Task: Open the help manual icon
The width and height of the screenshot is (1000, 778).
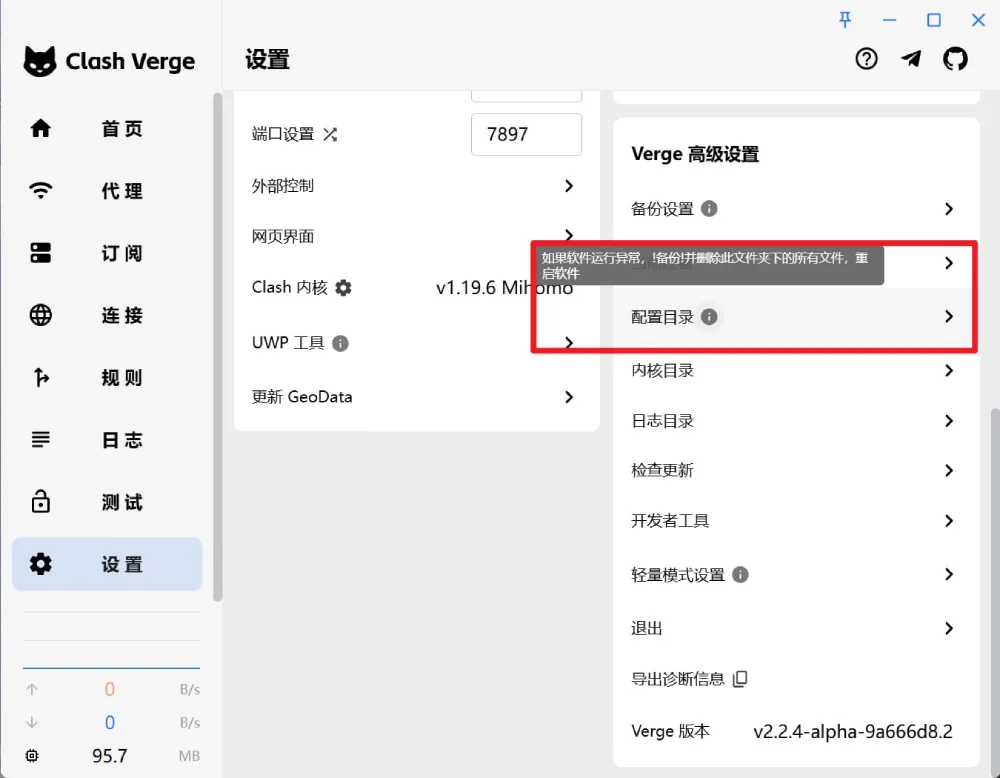Action: (x=866, y=59)
